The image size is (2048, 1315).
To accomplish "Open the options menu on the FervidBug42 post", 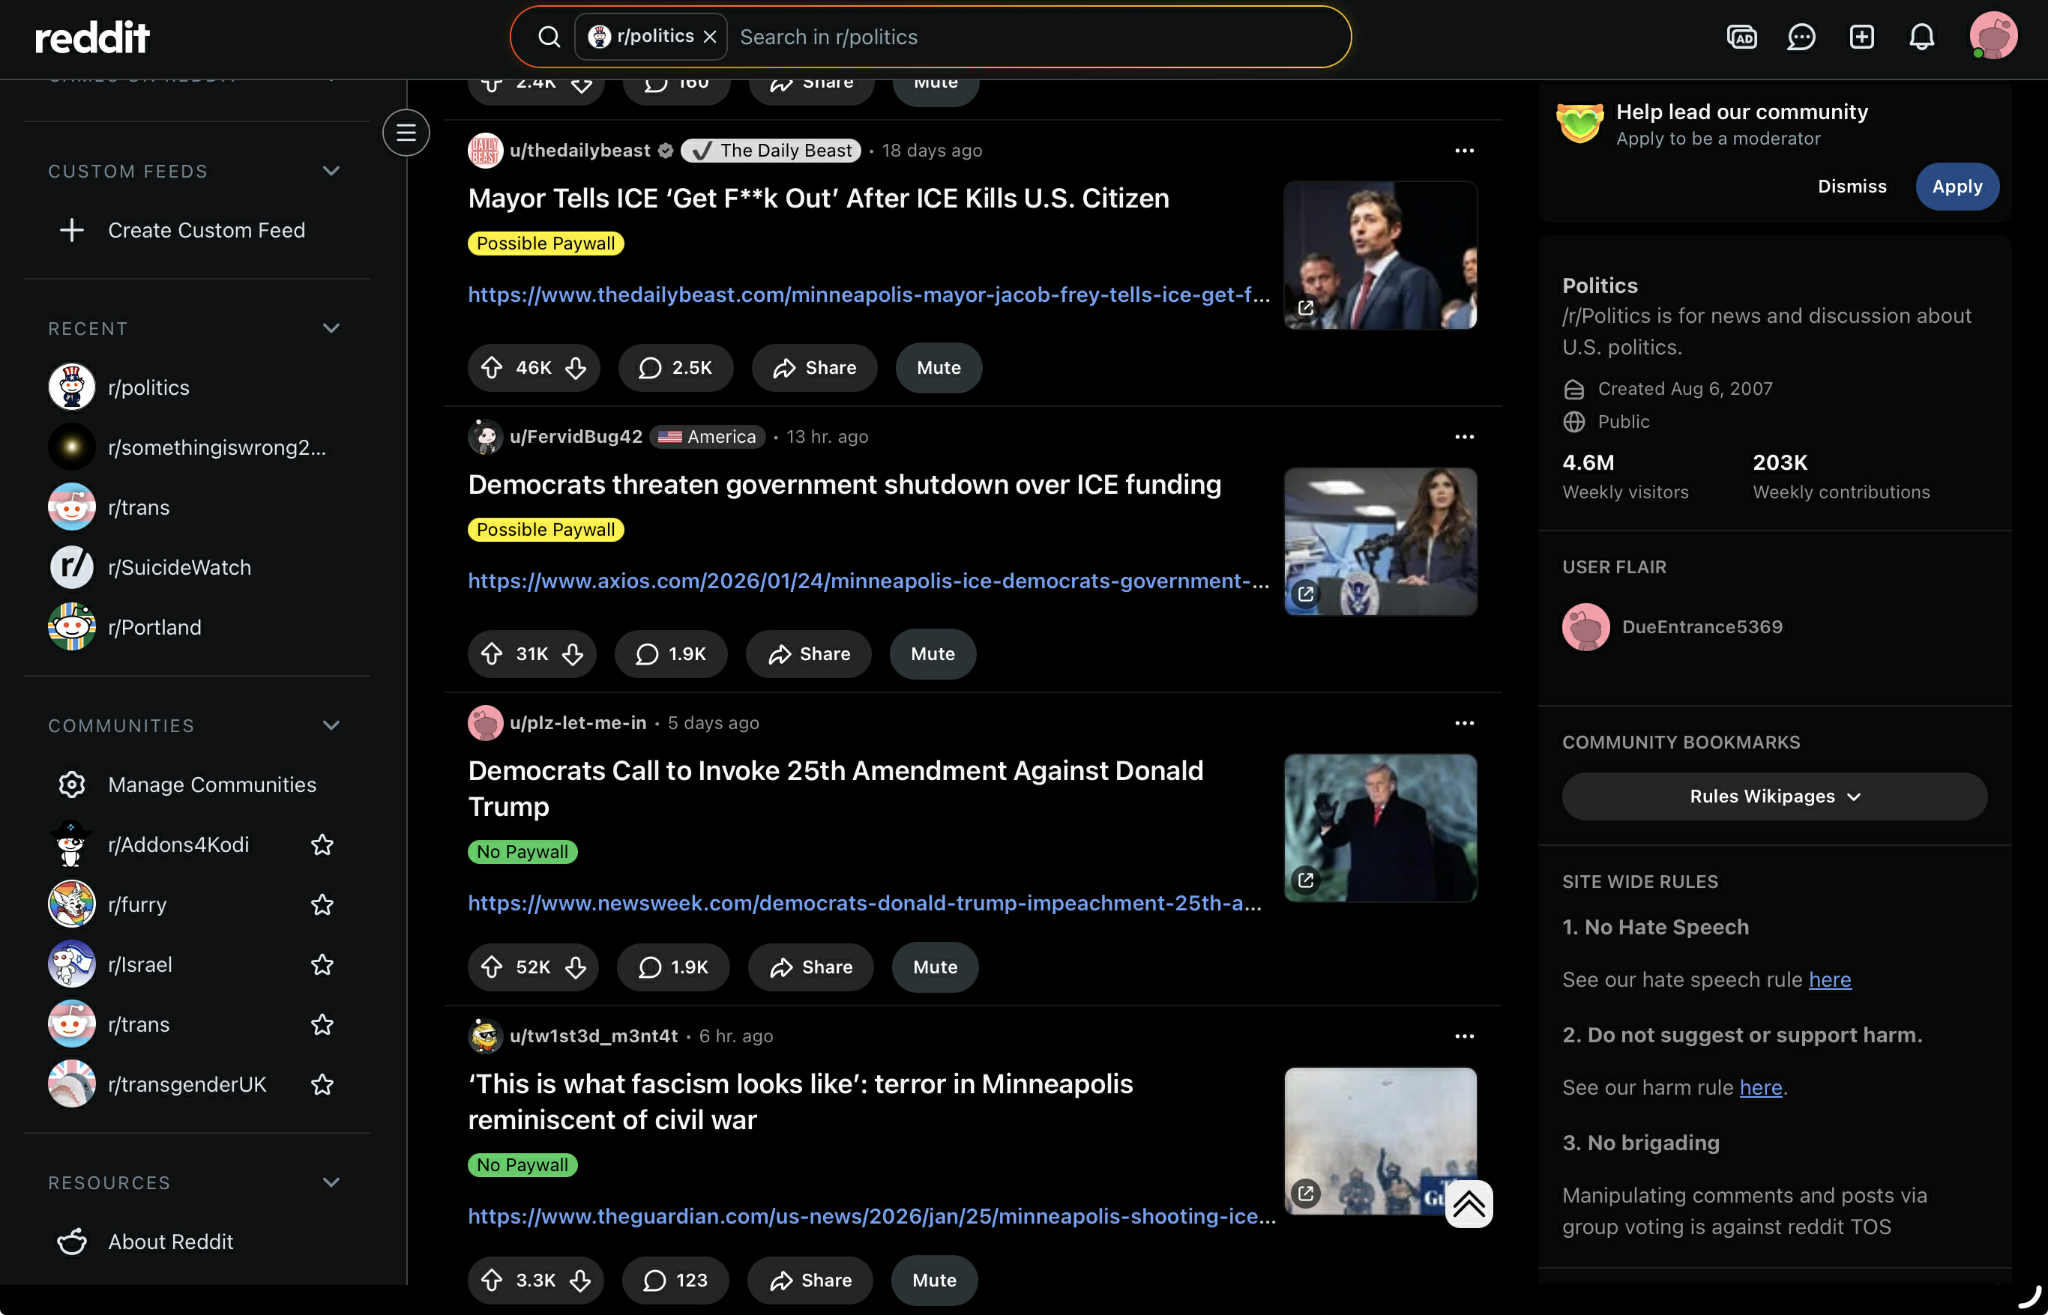I will pos(1464,437).
